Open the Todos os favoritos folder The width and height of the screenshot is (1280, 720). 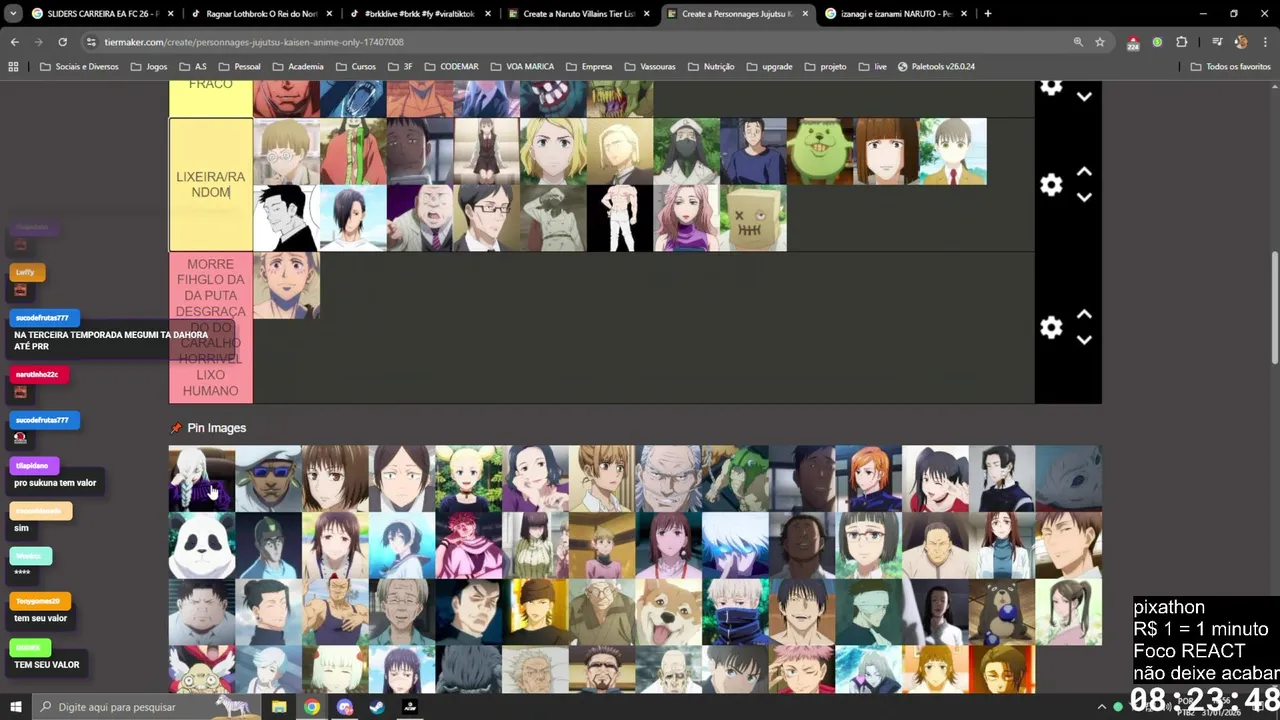(x=1231, y=66)
